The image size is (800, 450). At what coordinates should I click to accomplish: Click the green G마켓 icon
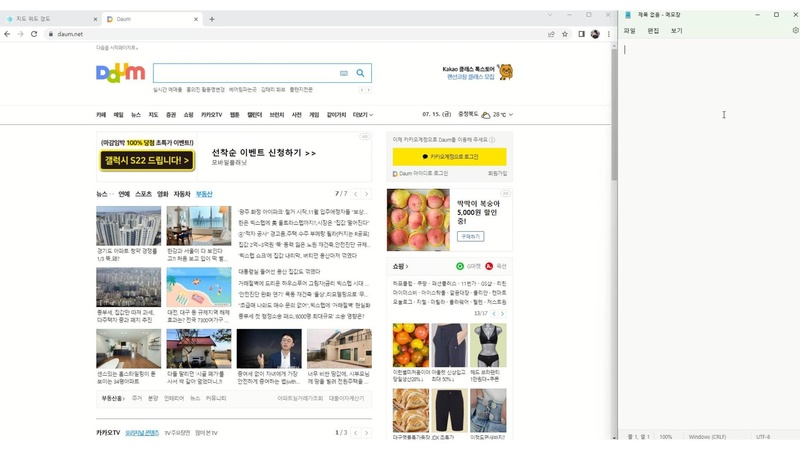[460, 266]
